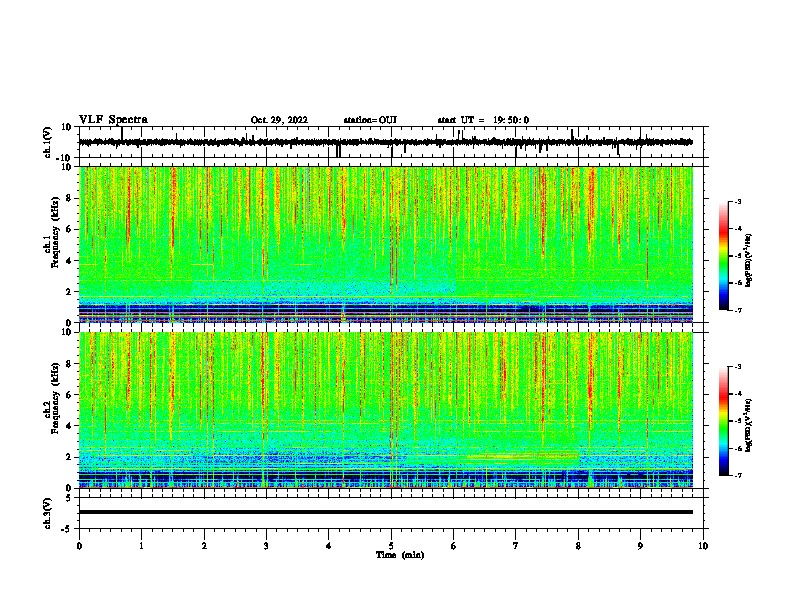Image resolution: width=792 pixels, height=612 pixels.
Task: Click the ch.3 flat black voltage trace
Action: point(386,512)
